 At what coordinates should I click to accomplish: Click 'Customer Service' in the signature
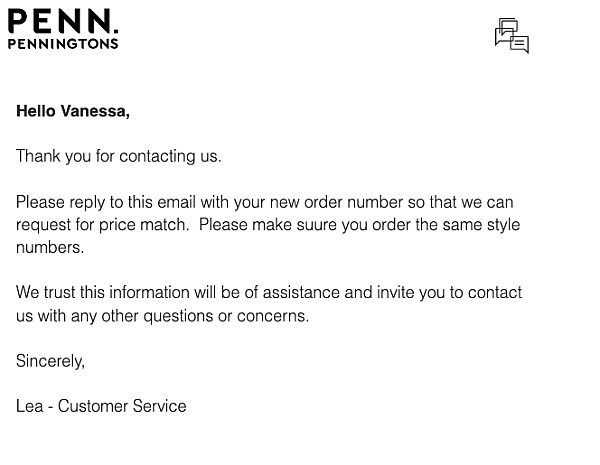tap(122, 406)
